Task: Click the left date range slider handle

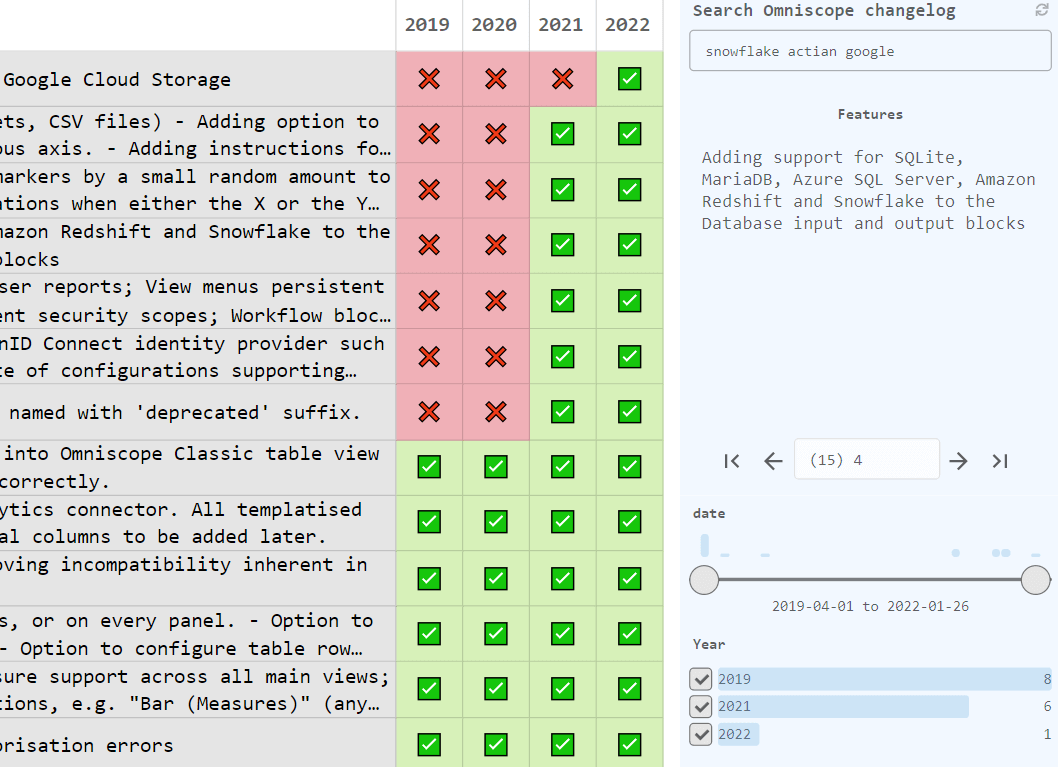Action: [x=705, y=579]
